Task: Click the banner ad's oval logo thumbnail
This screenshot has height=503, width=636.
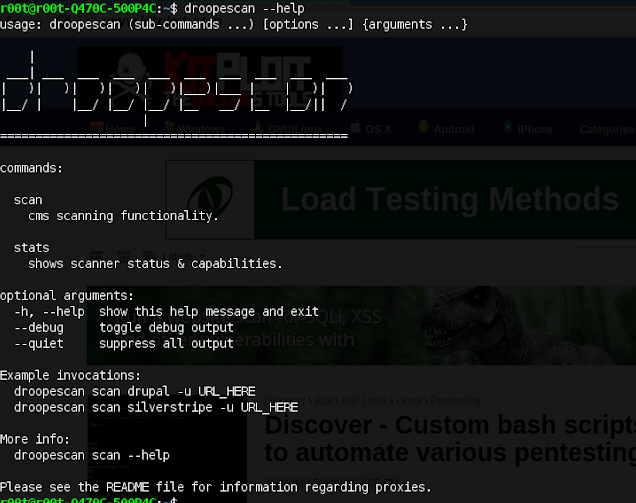Action: click(x=210, y=200)
